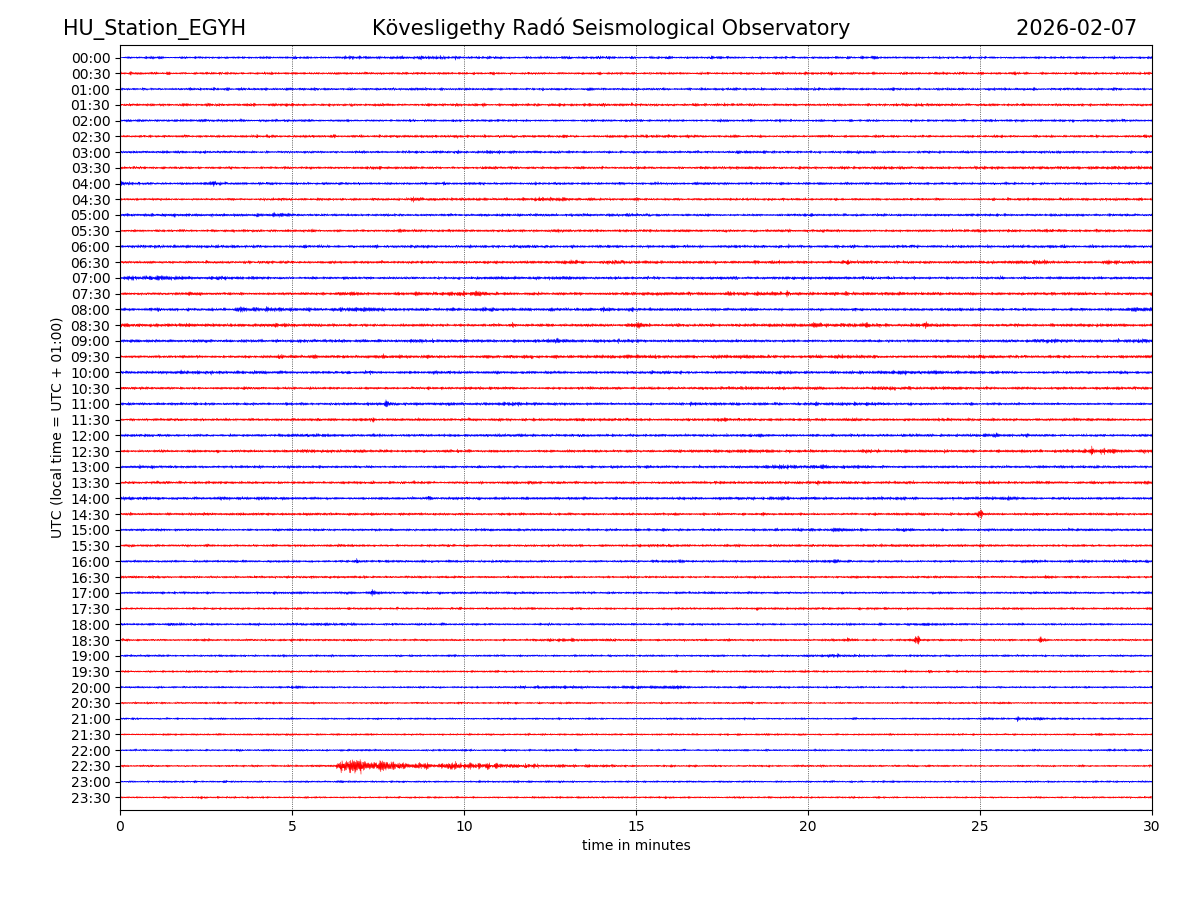
Task: Click the blue blip on the 21:00 trace
Action: point(1018,719)
